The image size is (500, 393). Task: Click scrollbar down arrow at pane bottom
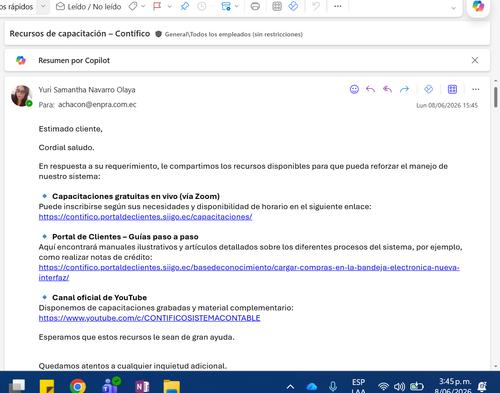pyautogui.click(x=496, y=366)
